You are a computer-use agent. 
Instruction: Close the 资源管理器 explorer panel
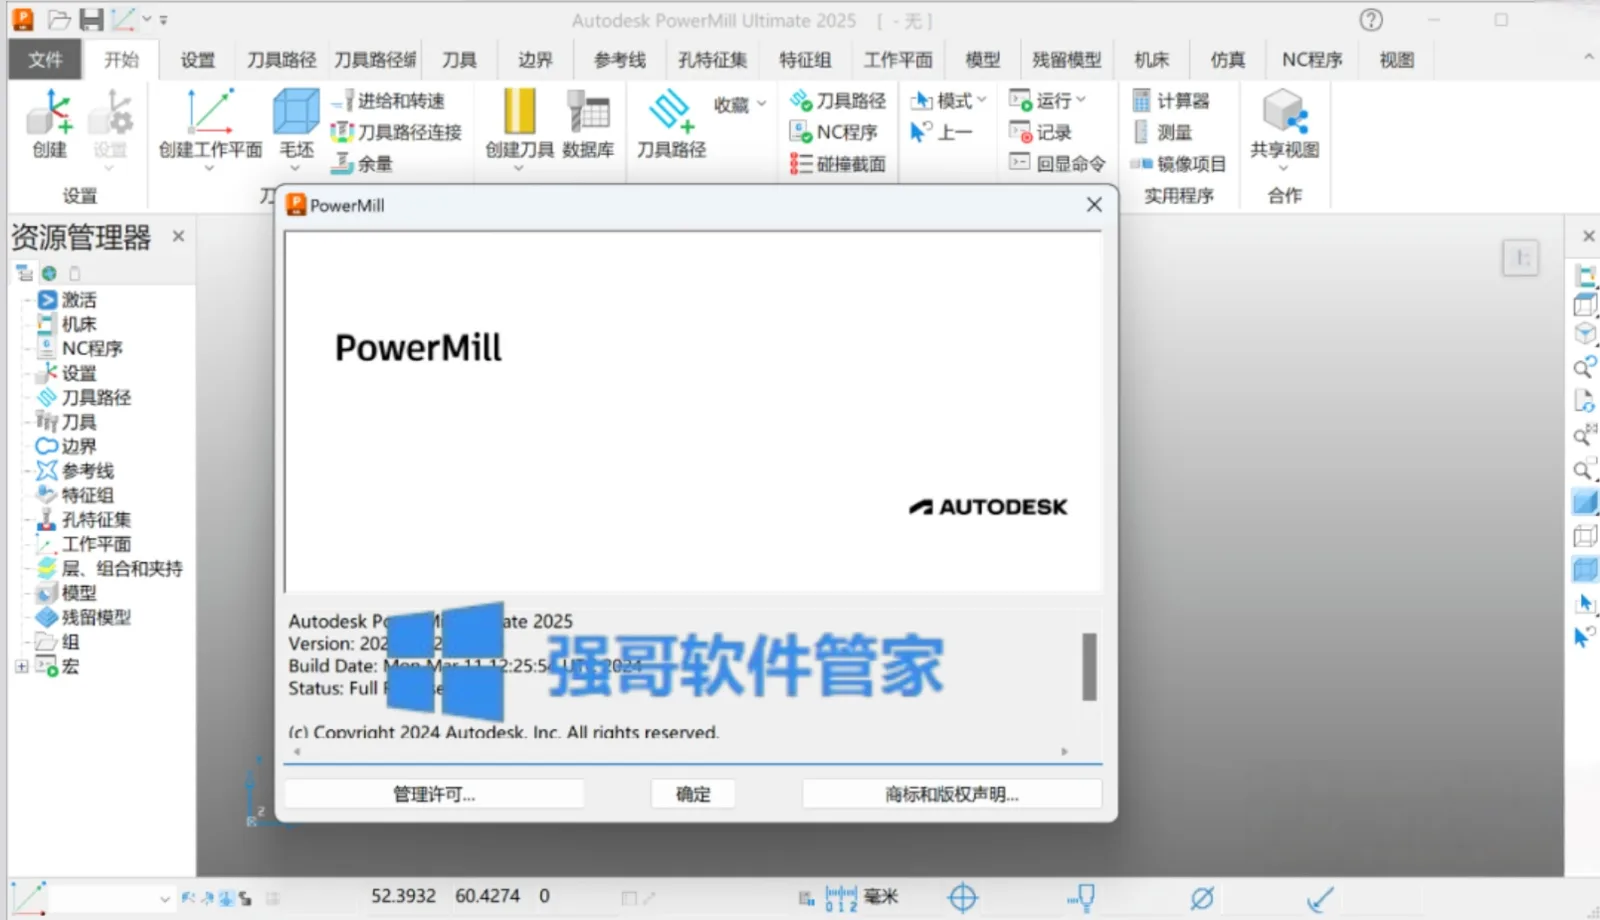(x=178, y=236)
